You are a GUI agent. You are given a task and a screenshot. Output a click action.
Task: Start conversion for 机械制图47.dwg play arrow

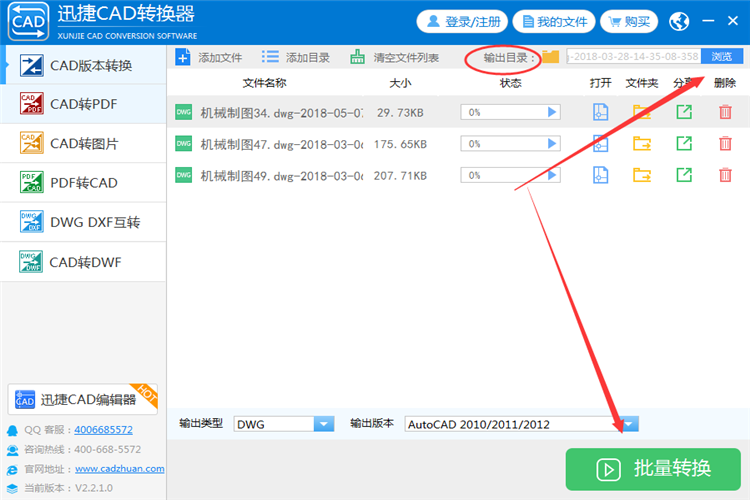551,144
